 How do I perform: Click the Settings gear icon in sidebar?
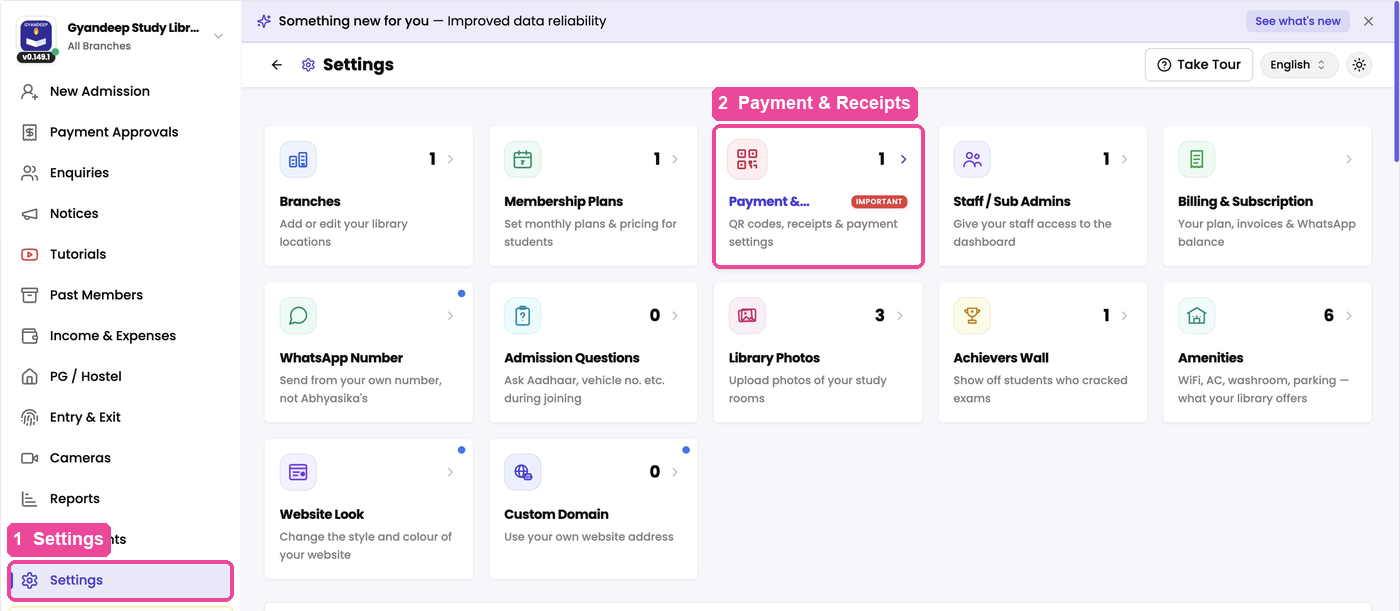pos(30,580)
